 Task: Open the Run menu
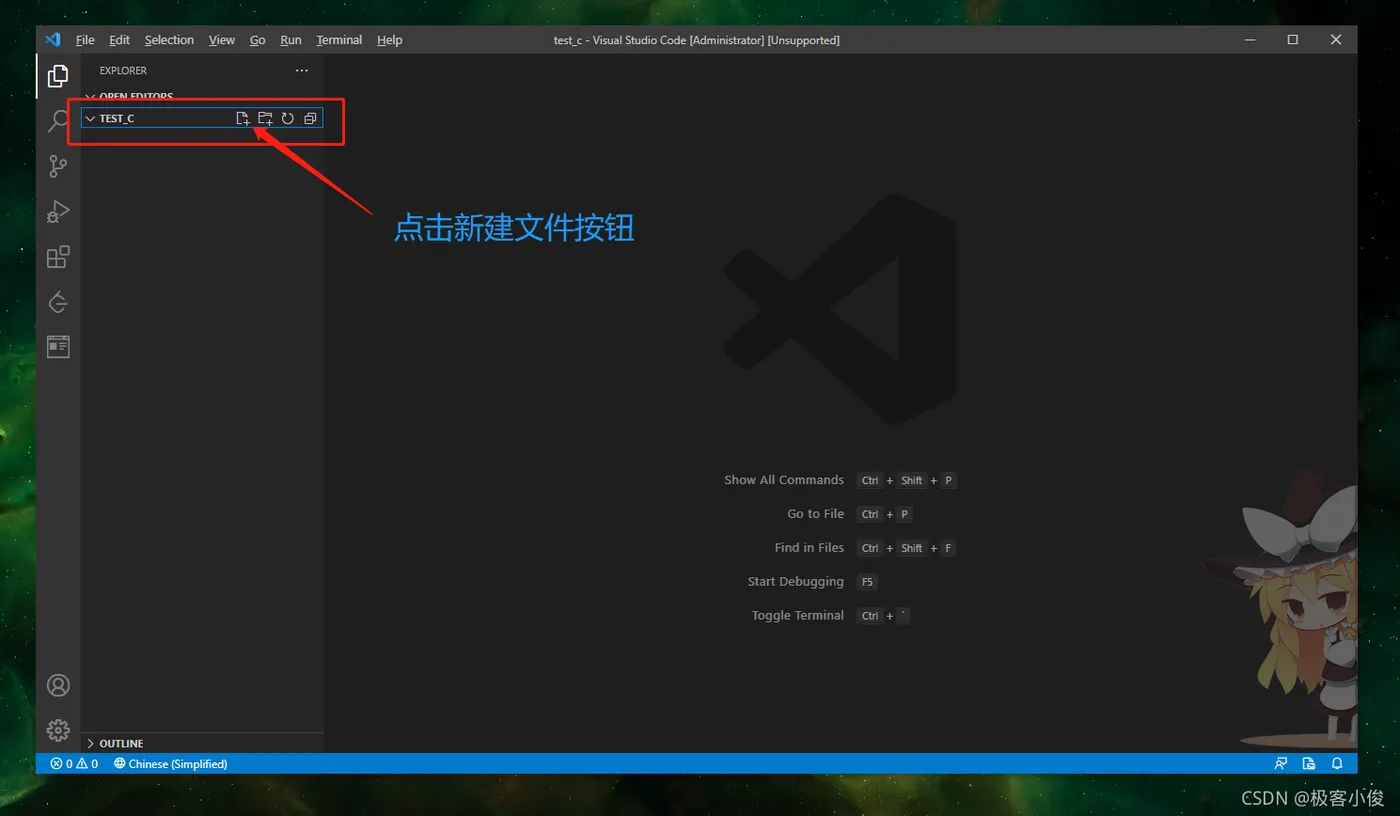(x=291, y=40)
